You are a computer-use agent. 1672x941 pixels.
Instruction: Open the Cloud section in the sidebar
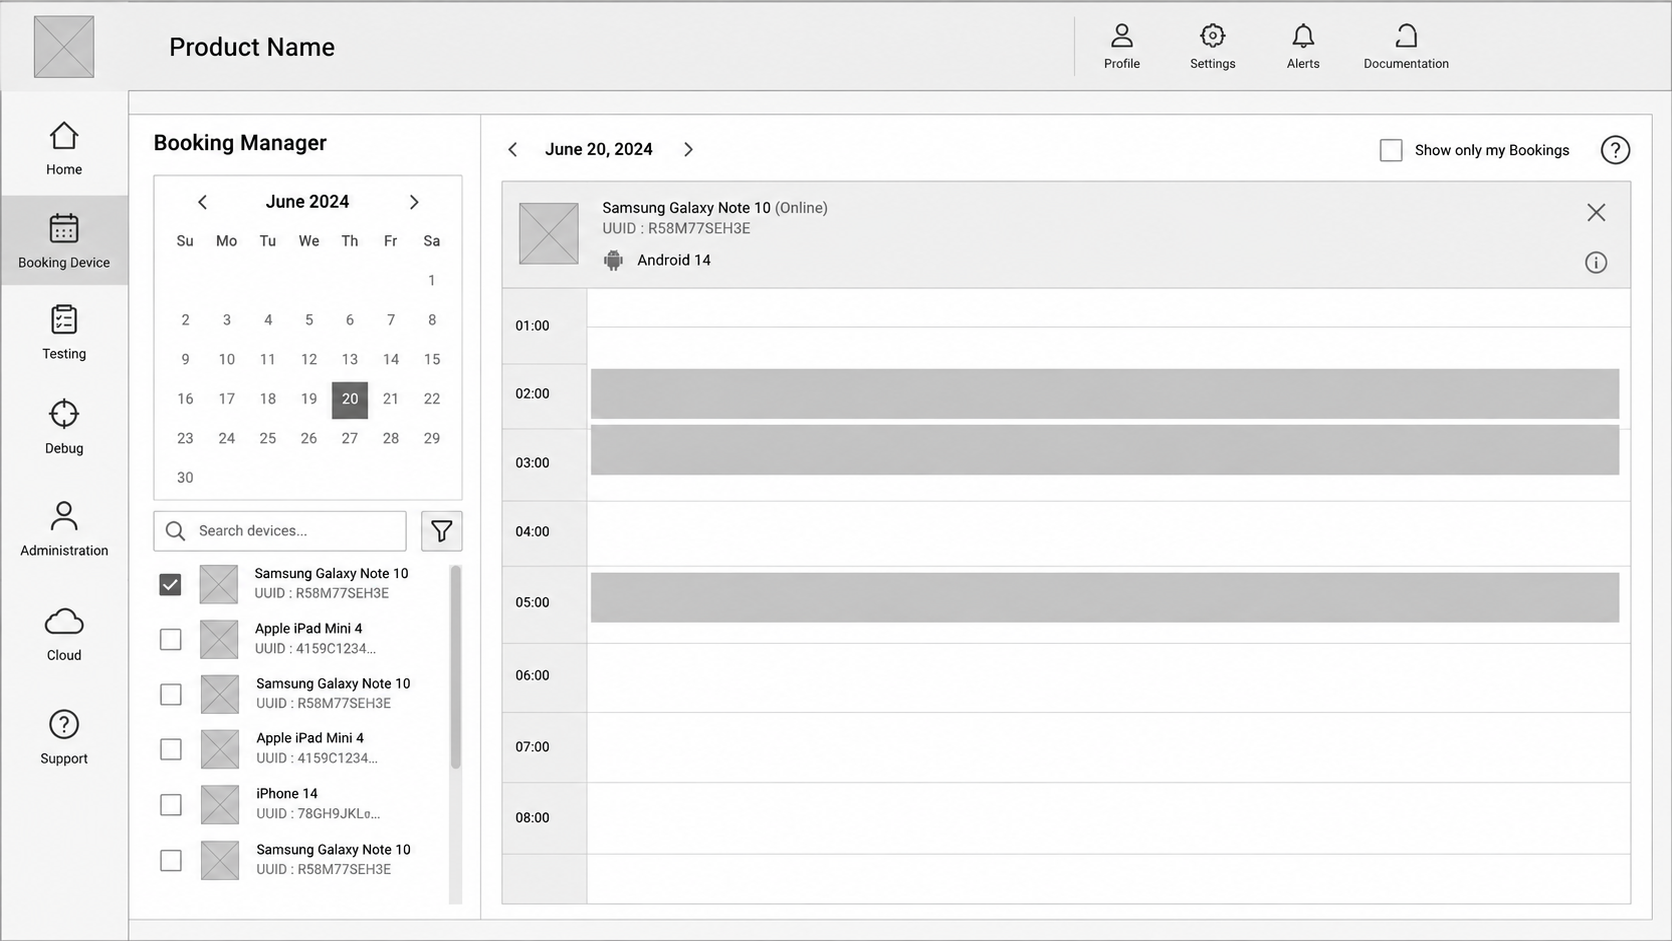[x=64, y=634]
